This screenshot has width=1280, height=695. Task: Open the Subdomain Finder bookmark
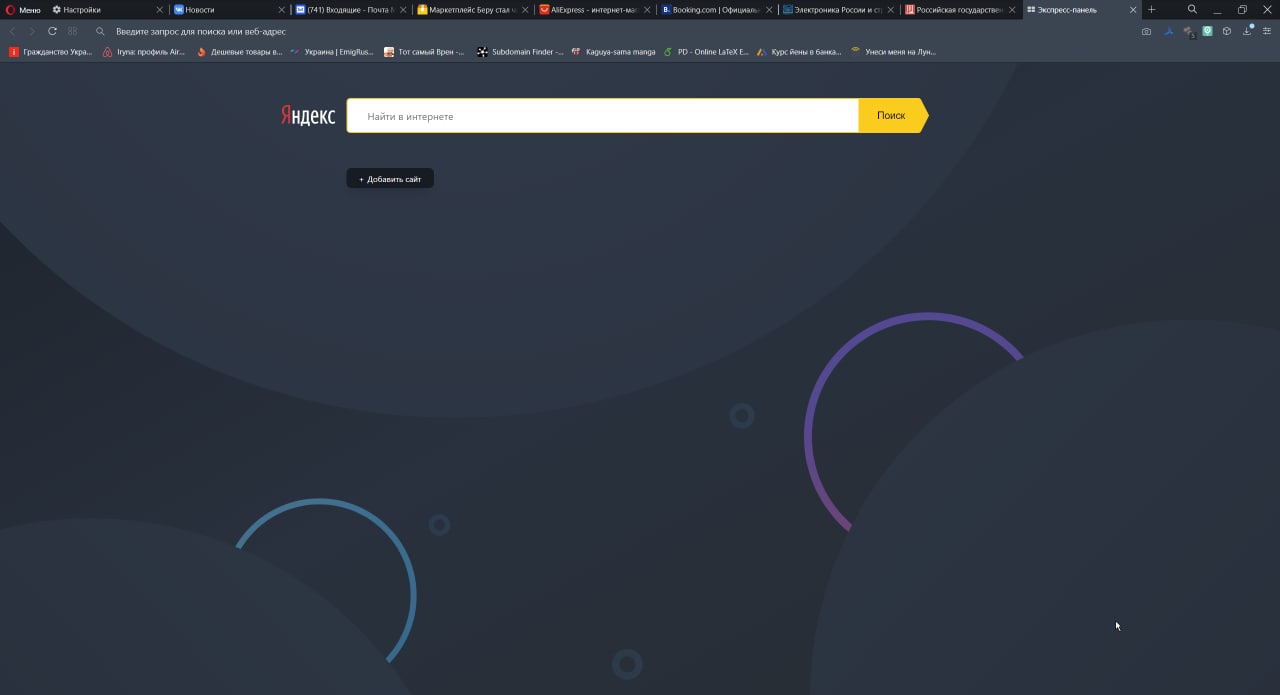click(520, 51)
